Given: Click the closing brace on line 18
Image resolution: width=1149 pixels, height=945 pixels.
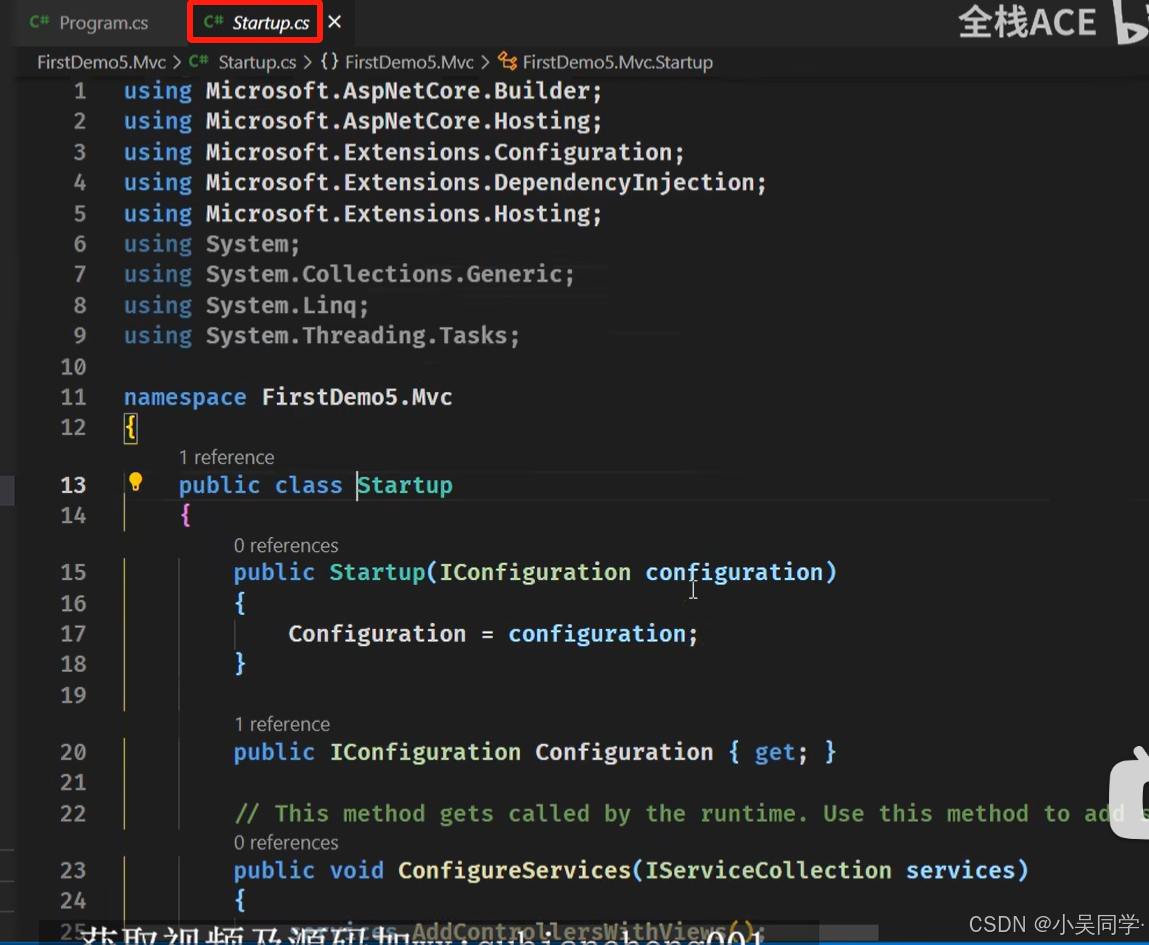Looking at the screenshot, I should tap(240, 663).
